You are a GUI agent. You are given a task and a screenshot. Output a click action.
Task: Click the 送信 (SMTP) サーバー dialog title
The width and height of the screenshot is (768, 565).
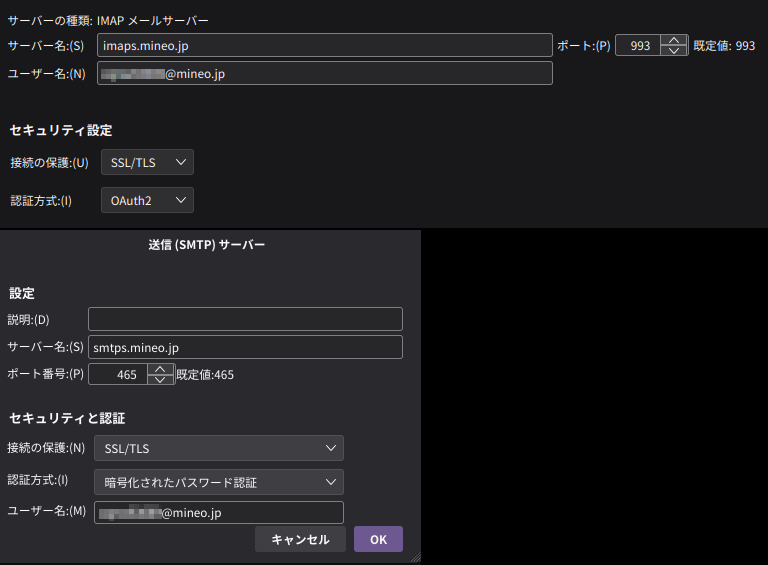coord(207,244)
